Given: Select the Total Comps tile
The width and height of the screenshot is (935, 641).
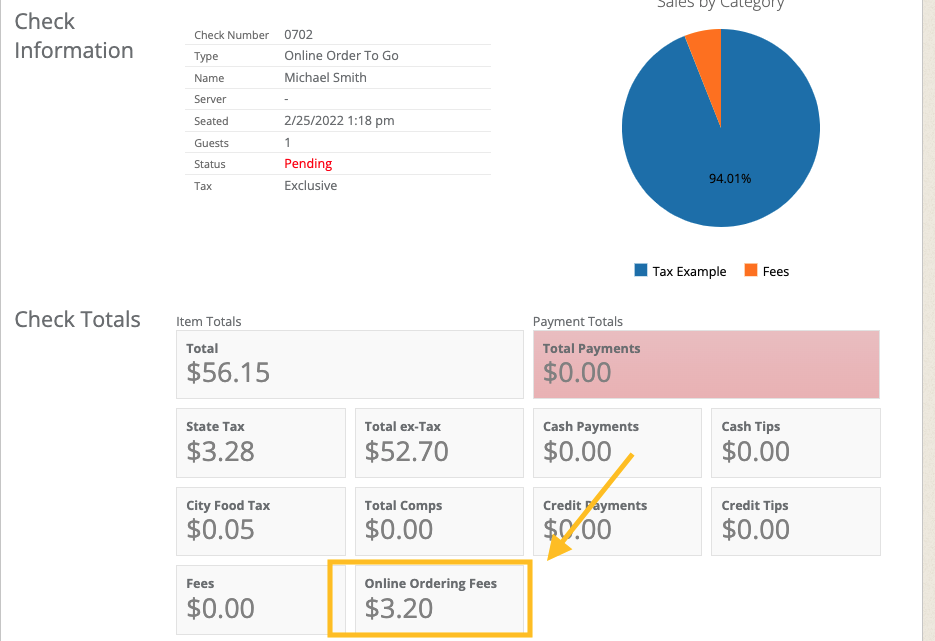Looking at the screenshot, I should point(439,521).
